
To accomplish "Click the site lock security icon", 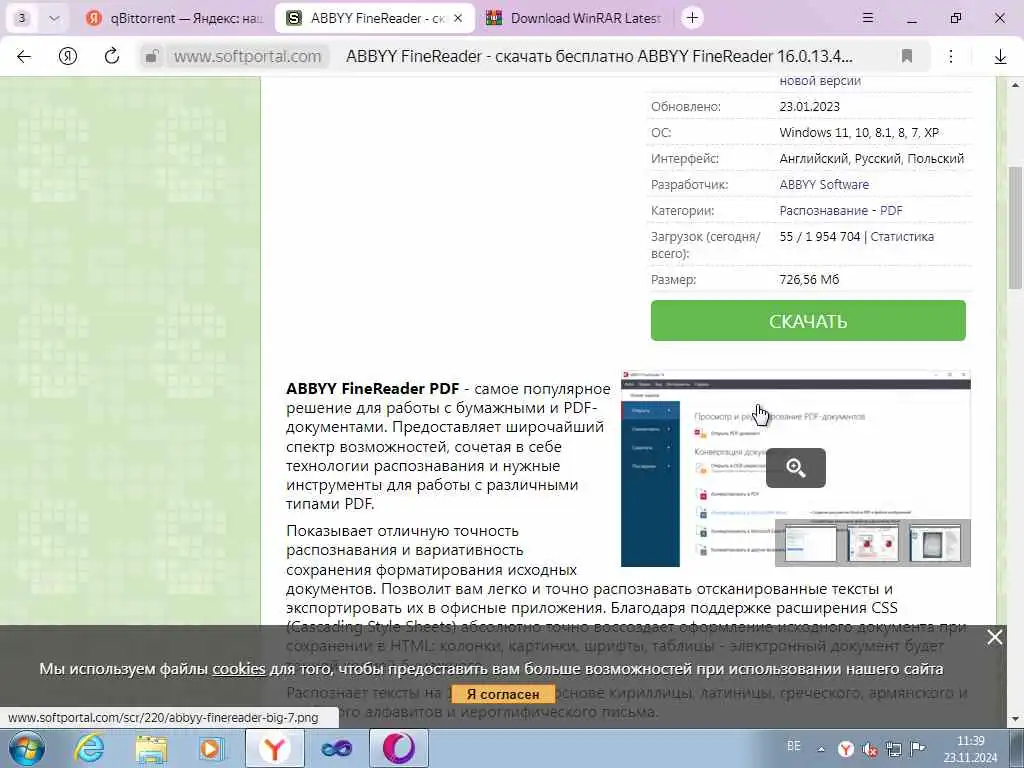I will tap(152, 57).
